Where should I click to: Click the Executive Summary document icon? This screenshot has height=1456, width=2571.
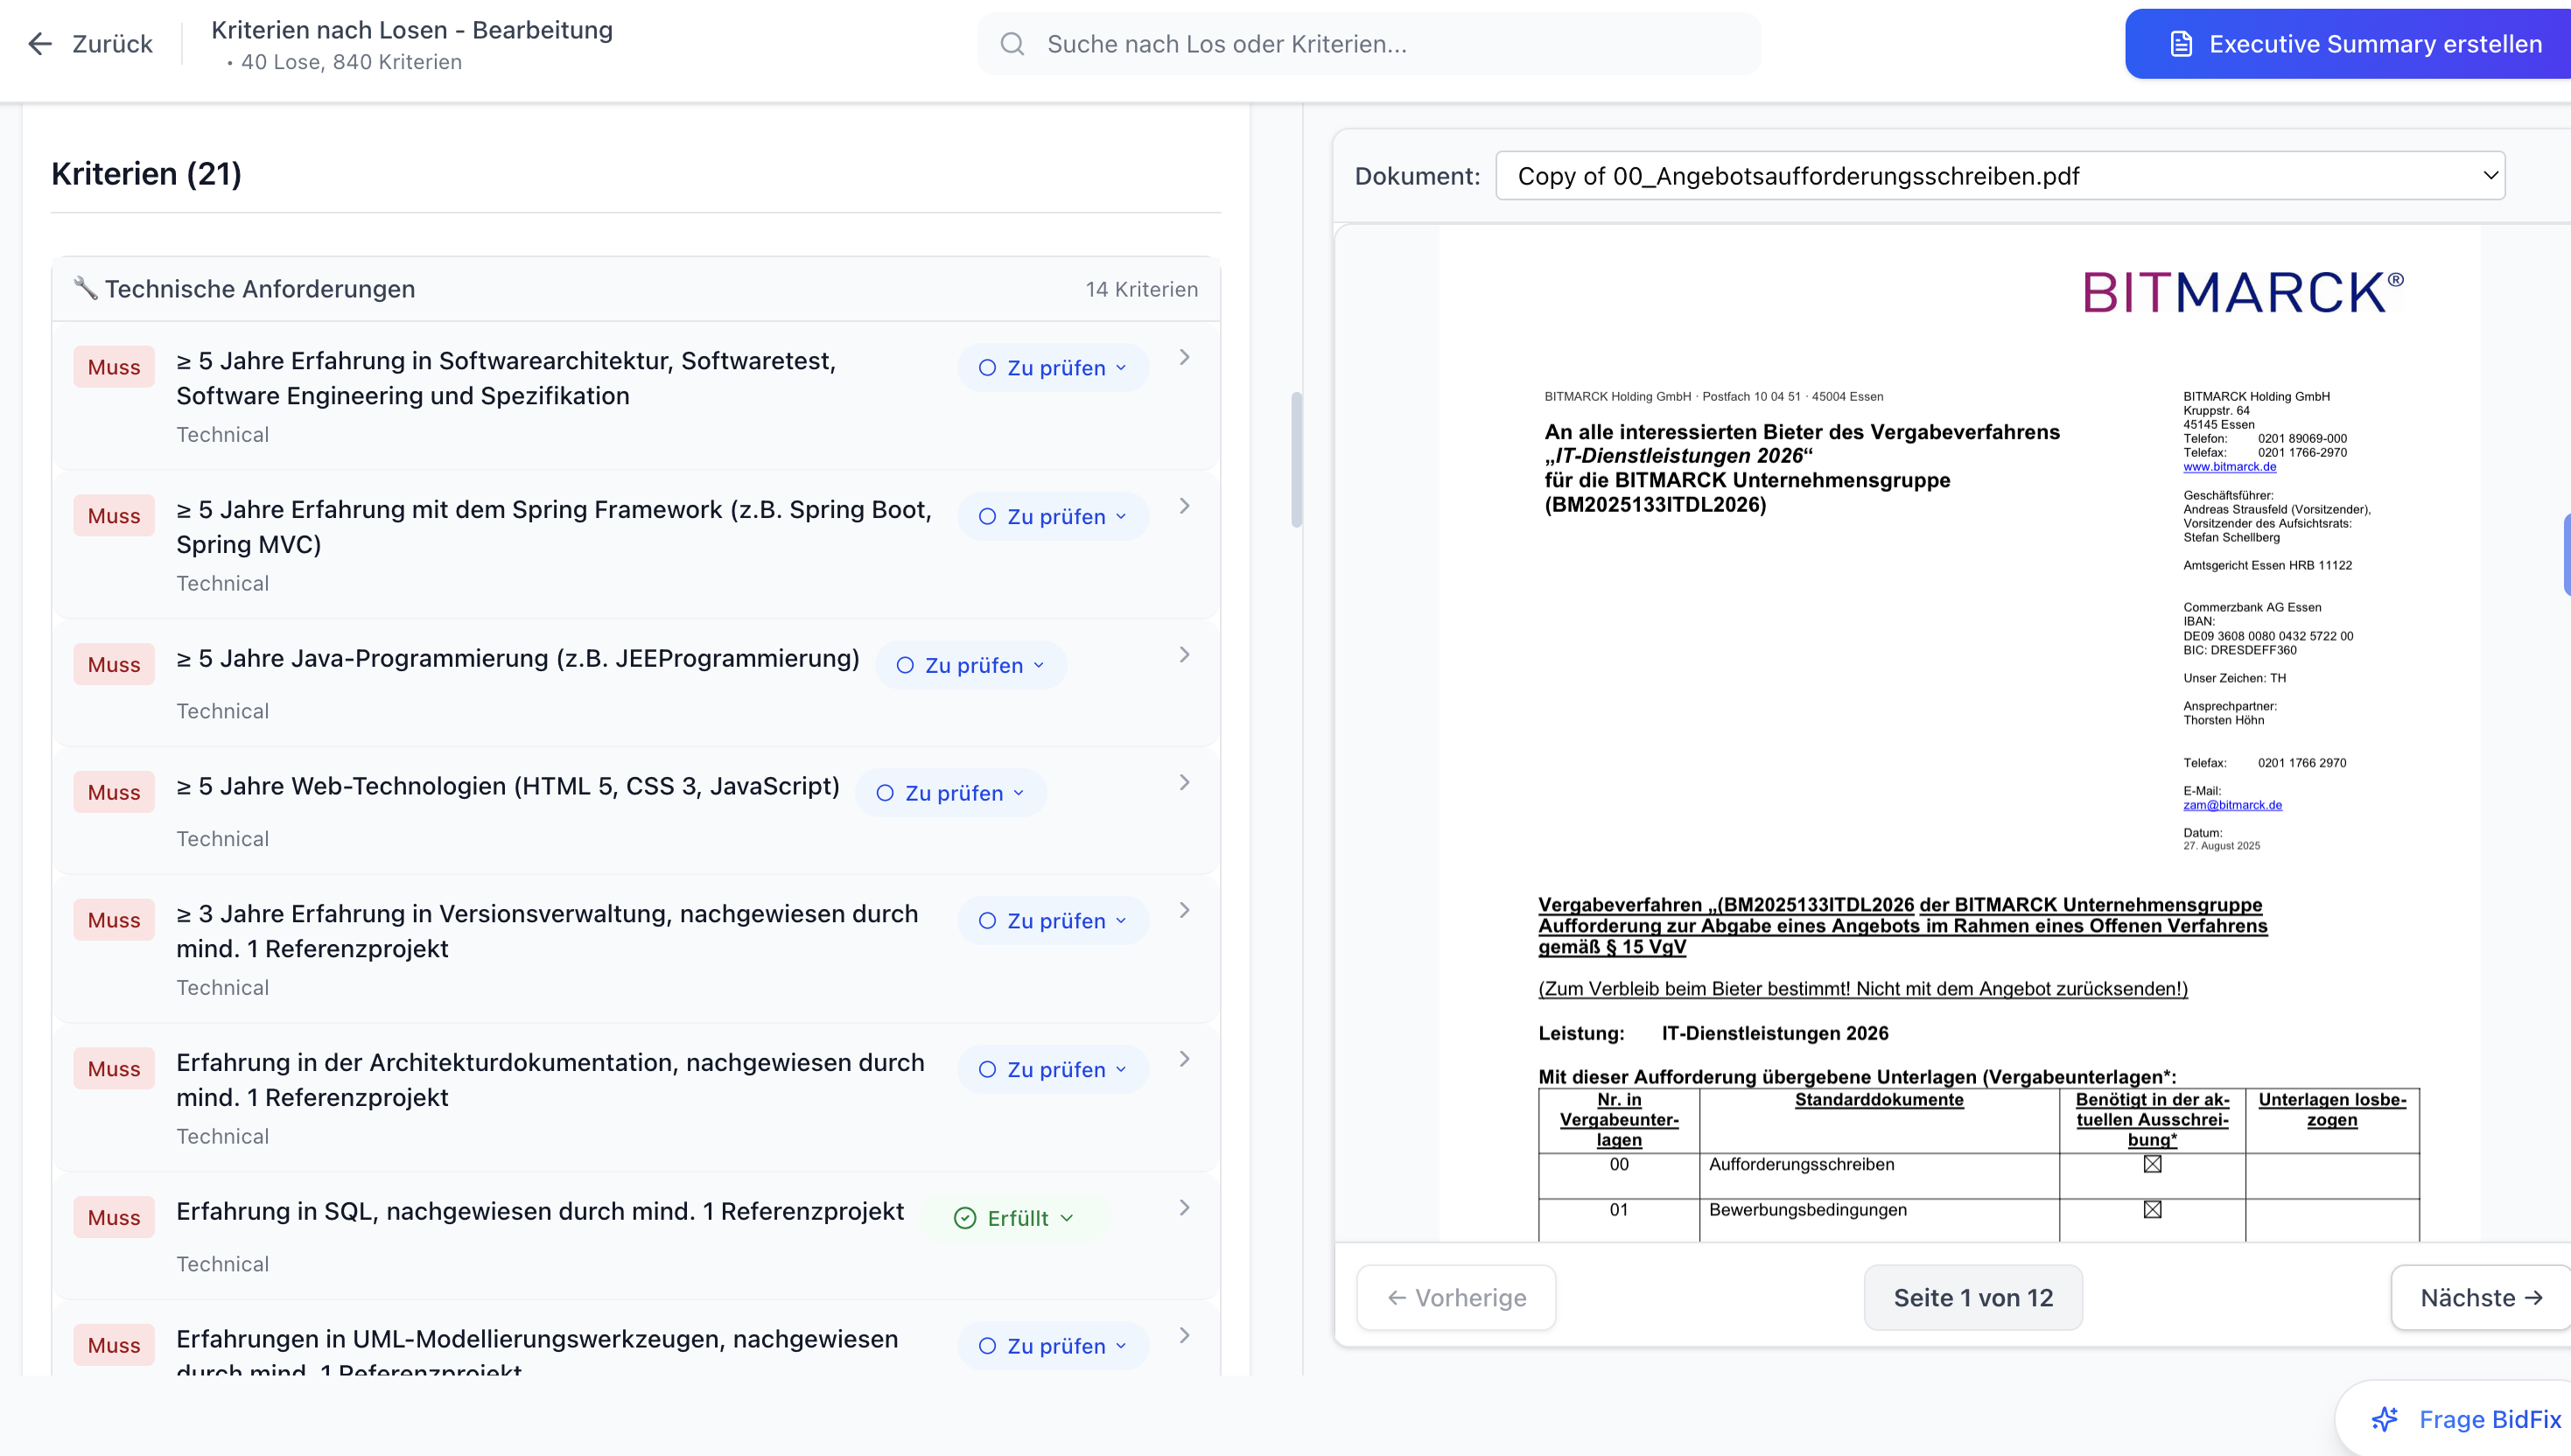click(2181, 44)
